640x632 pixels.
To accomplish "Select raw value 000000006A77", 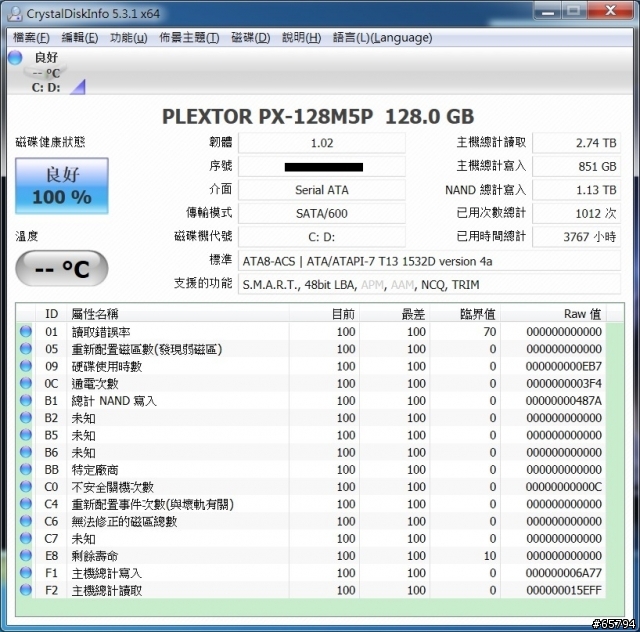I will [564, 573].
